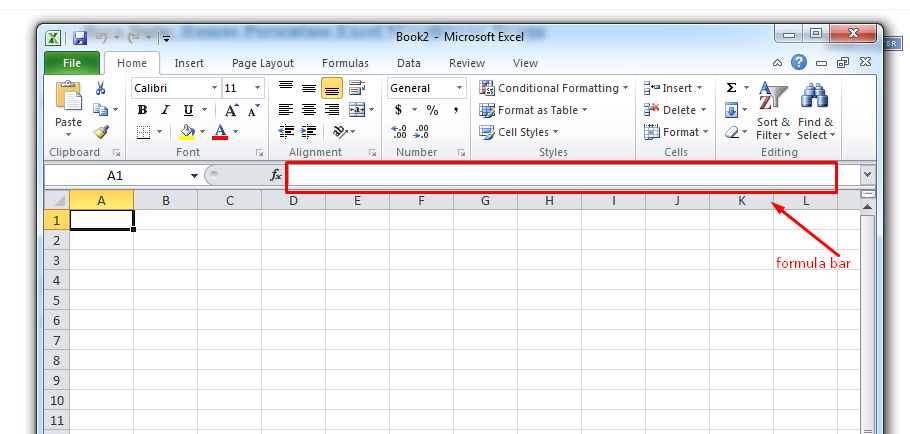Click Merge & Center icon
910x434 pixels.
(x=356, y=110)
